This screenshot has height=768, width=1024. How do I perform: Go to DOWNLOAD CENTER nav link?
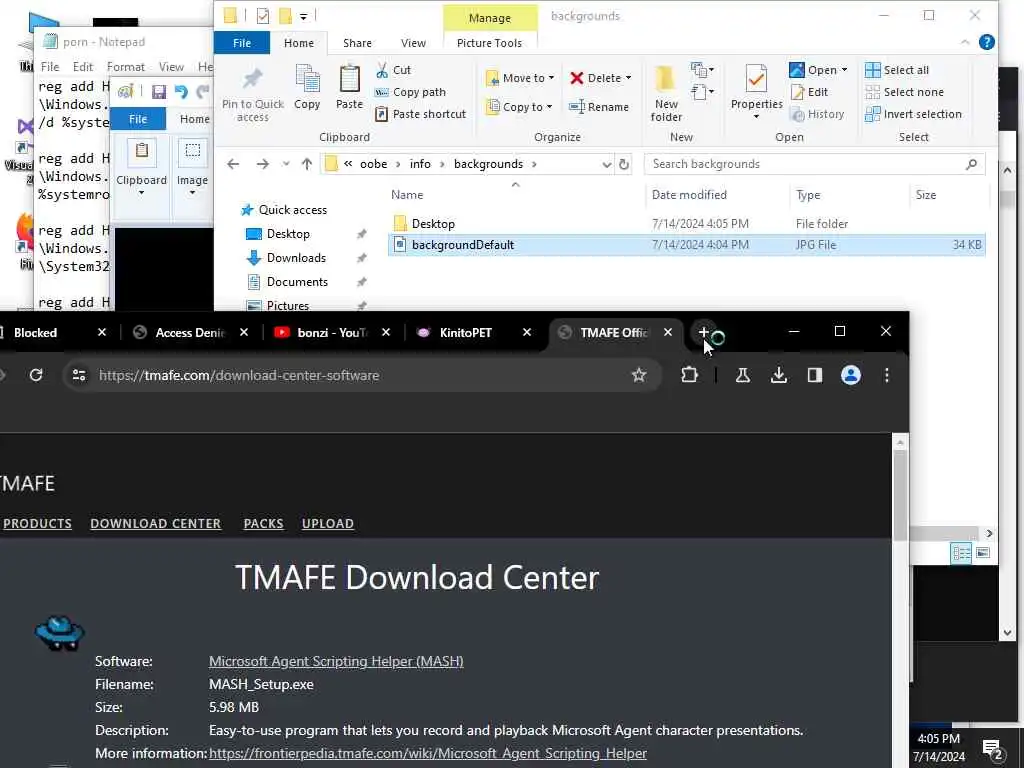pyautogui.click(x=155, y=524)
